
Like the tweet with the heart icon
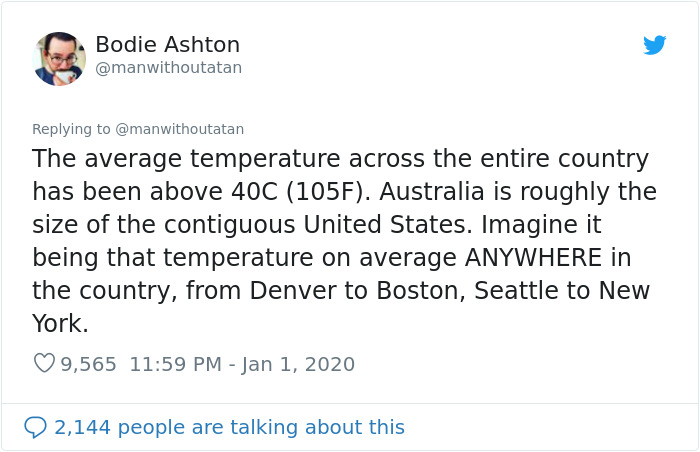tap(44, 364)
